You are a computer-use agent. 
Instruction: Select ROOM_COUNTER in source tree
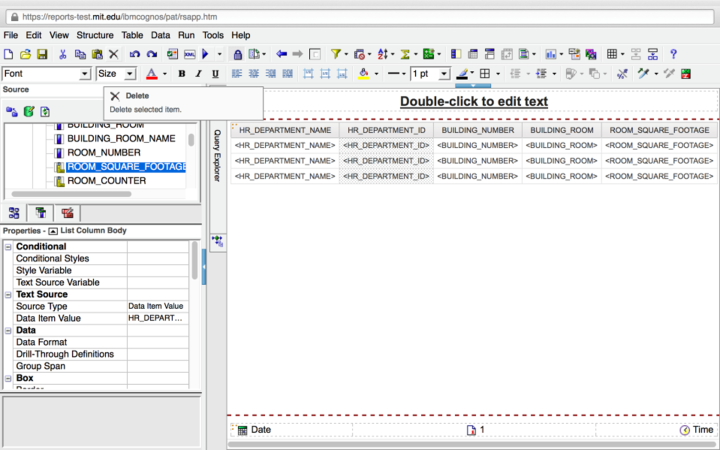[x=106, y=181]
